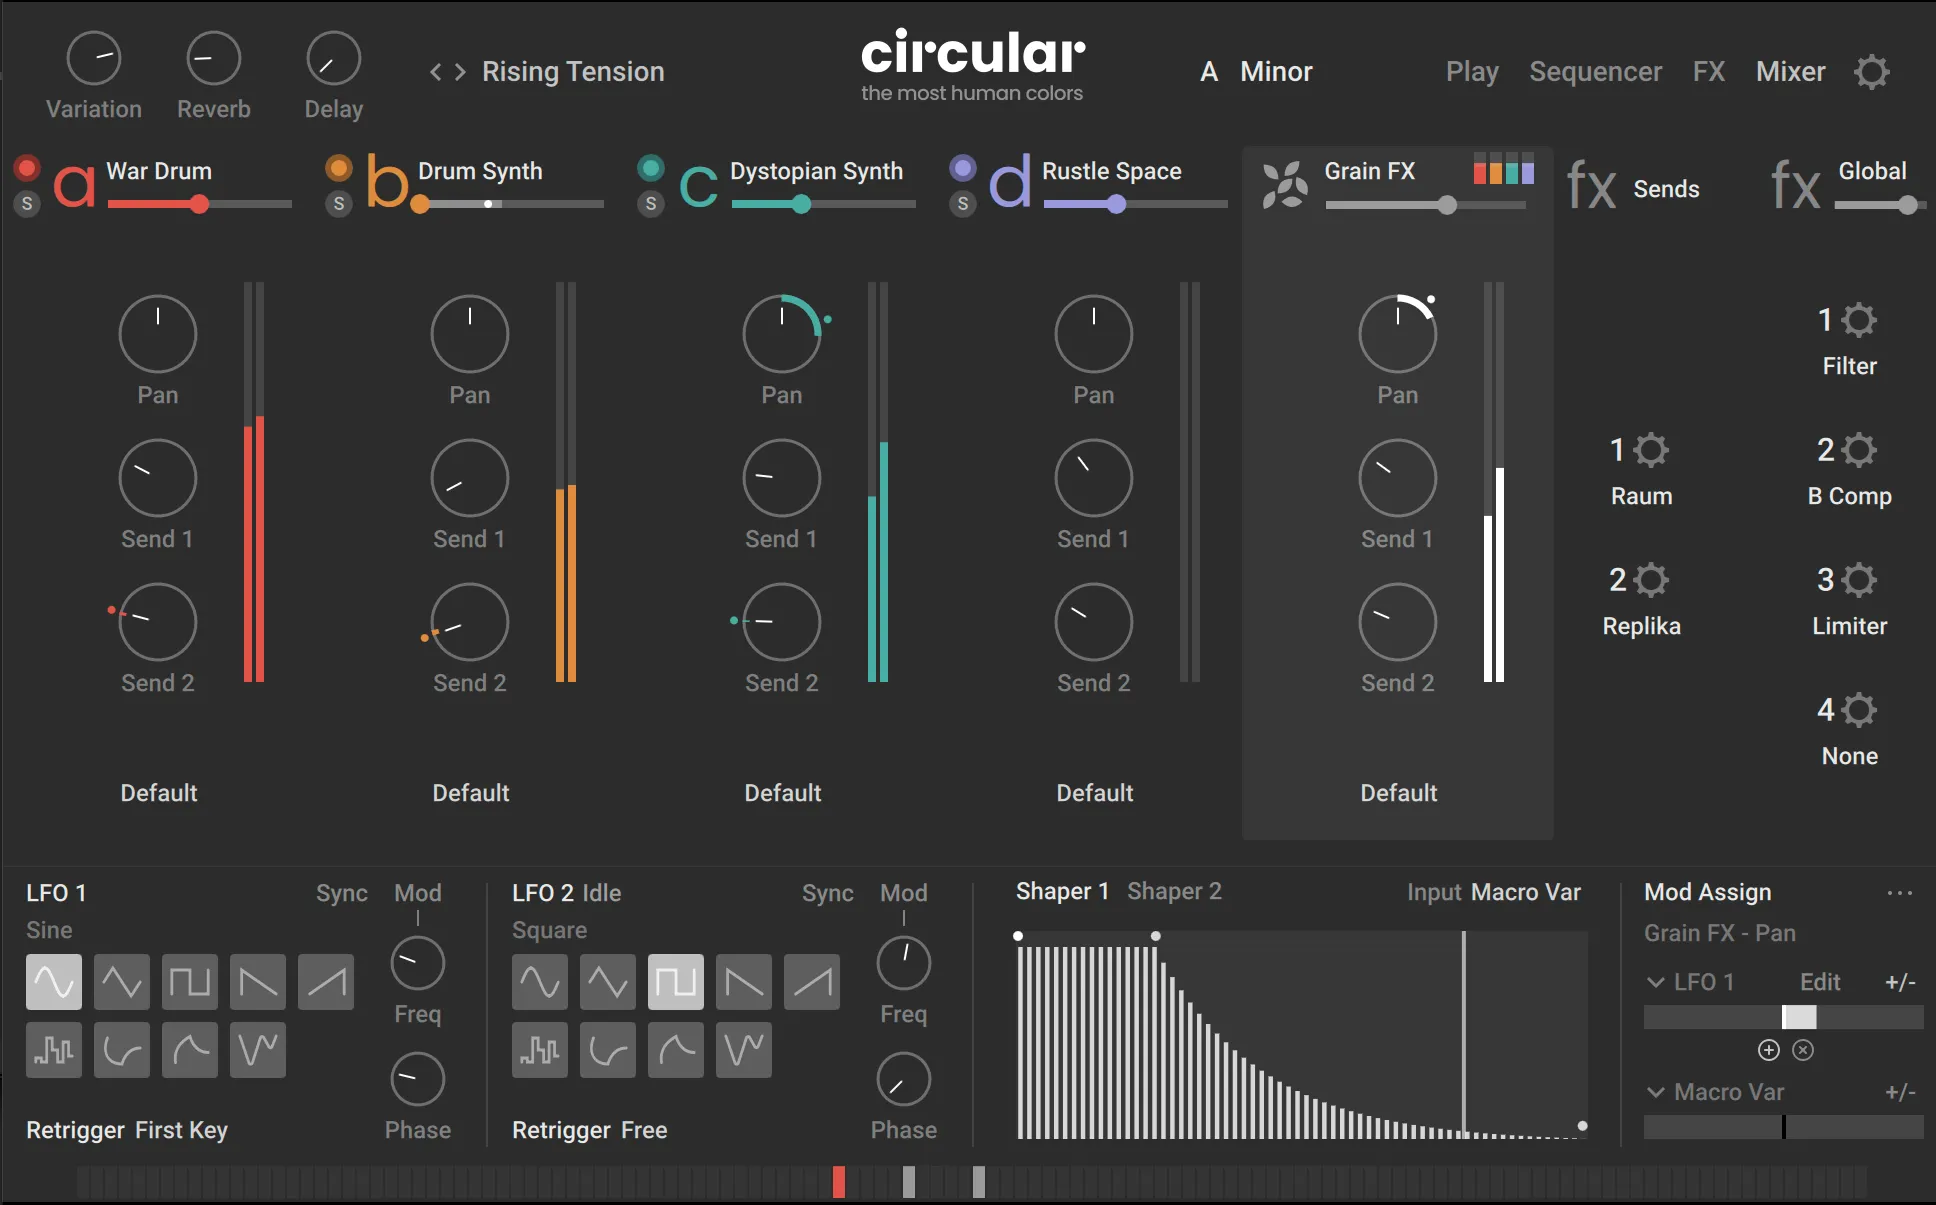The image size is (1936, 1205).
Task: Select the rising saw waveform in LFO 2
Action: click(811, 981)
